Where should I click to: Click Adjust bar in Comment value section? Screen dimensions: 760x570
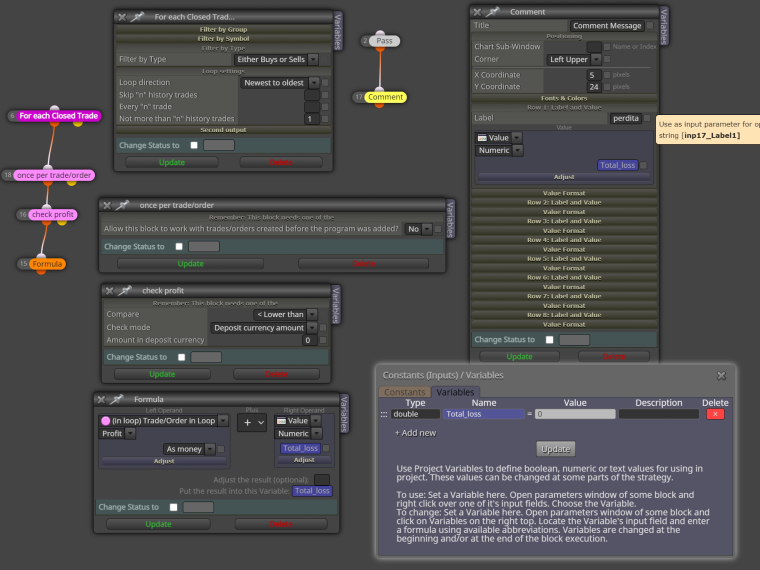564,177
